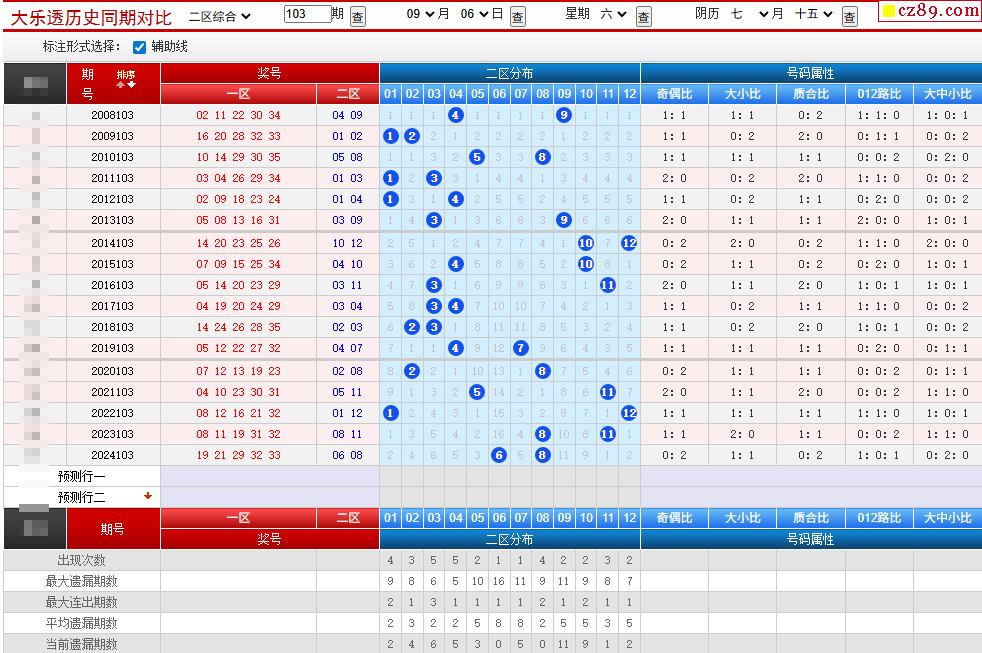Viewport: 982px width, 653px height.
Task: Click the upper 奖号 header above 一区
Action: click(x=269, y=73)
